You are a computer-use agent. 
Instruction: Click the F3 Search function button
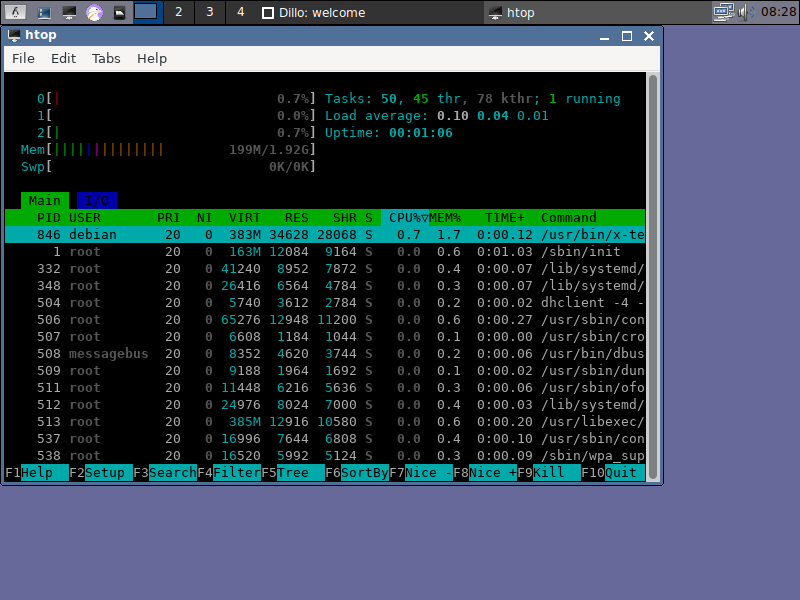point(165,473)
